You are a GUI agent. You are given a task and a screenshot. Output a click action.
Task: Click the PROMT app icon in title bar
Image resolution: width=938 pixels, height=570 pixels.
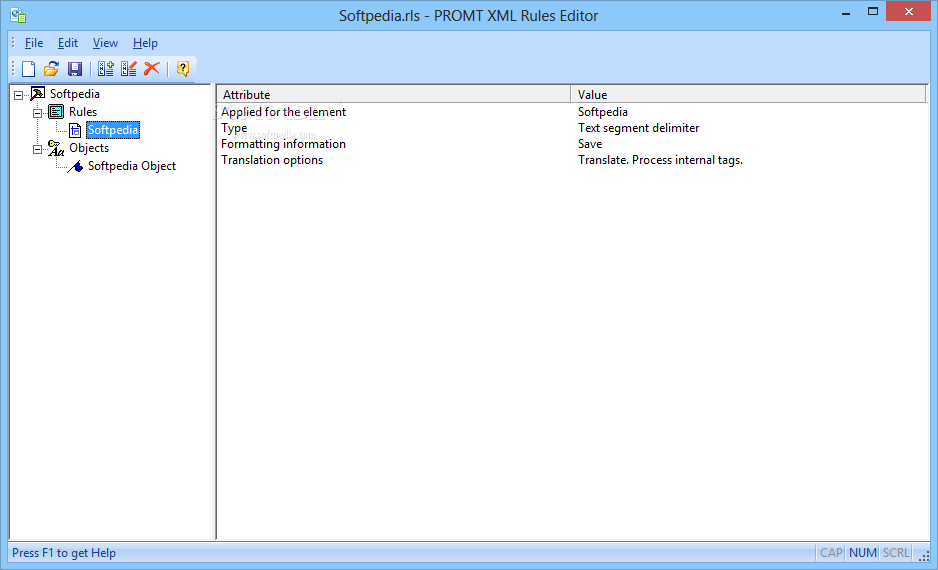click(19, 16)
